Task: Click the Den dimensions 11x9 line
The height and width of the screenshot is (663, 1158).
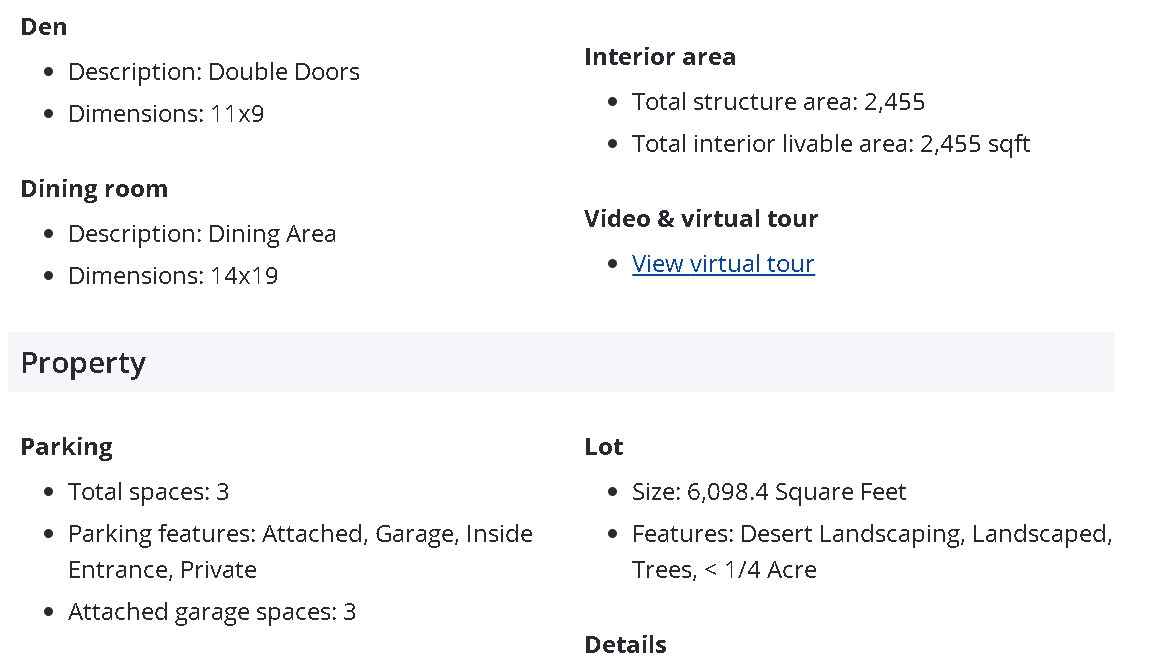Action: 166,114
